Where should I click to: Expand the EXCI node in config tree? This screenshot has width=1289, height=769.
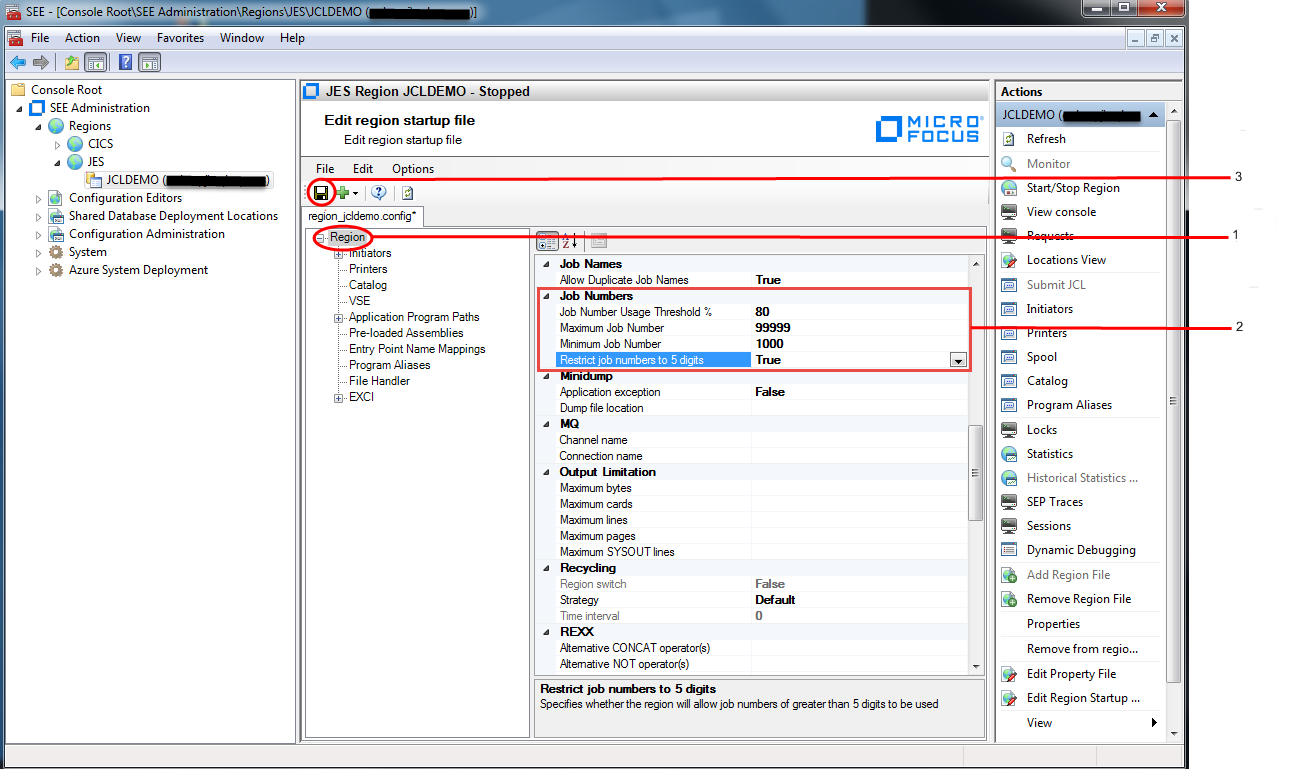(x=340, y=398)
